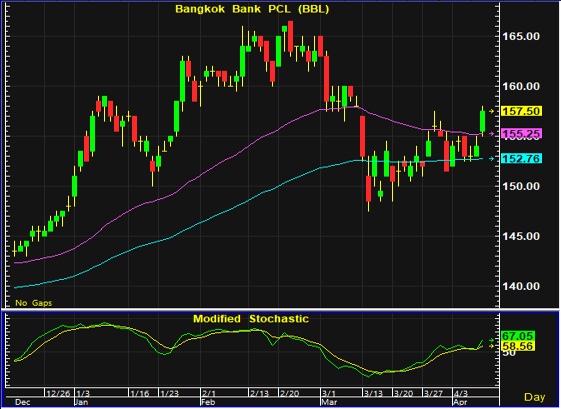Select the 152.76 cyan moving average label

tap(522, 158)
